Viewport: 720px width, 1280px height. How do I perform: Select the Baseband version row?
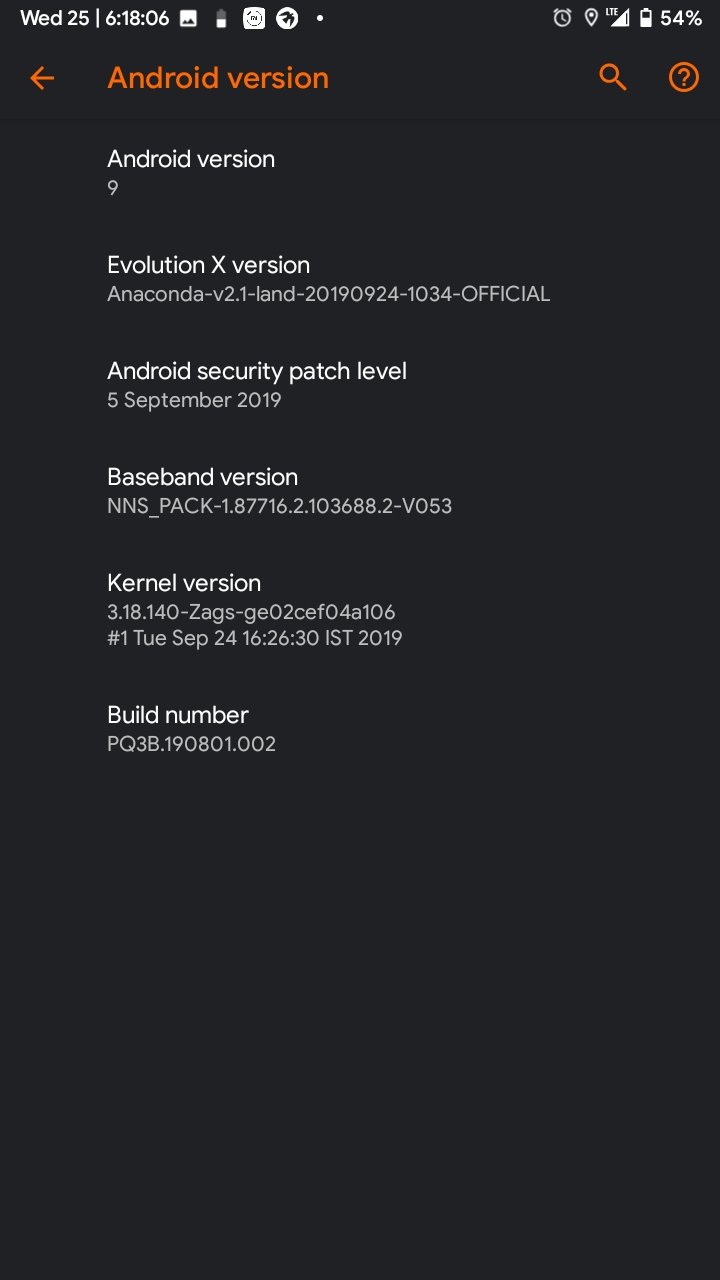(x=360, y=491)
